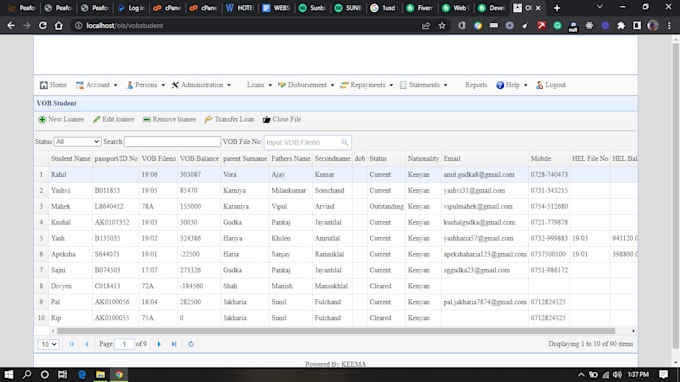The height and width of the screenshot is (382, 680).
Task: Click email vipulmahek@gmail.com cell
Action: coord(485,206)
